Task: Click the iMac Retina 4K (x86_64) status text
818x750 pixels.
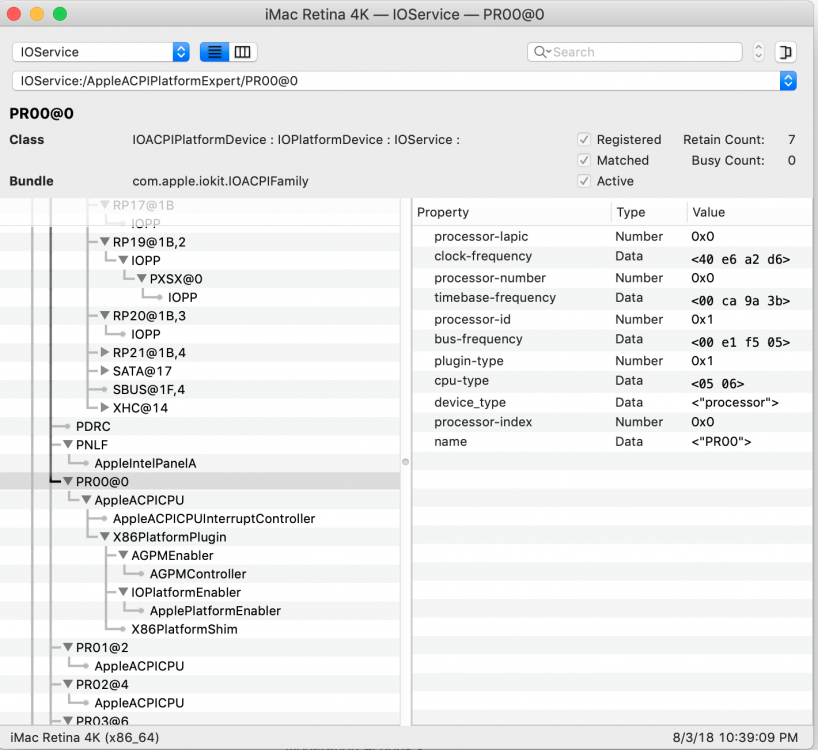Action: pyautogui.click(x=85, y=737)
